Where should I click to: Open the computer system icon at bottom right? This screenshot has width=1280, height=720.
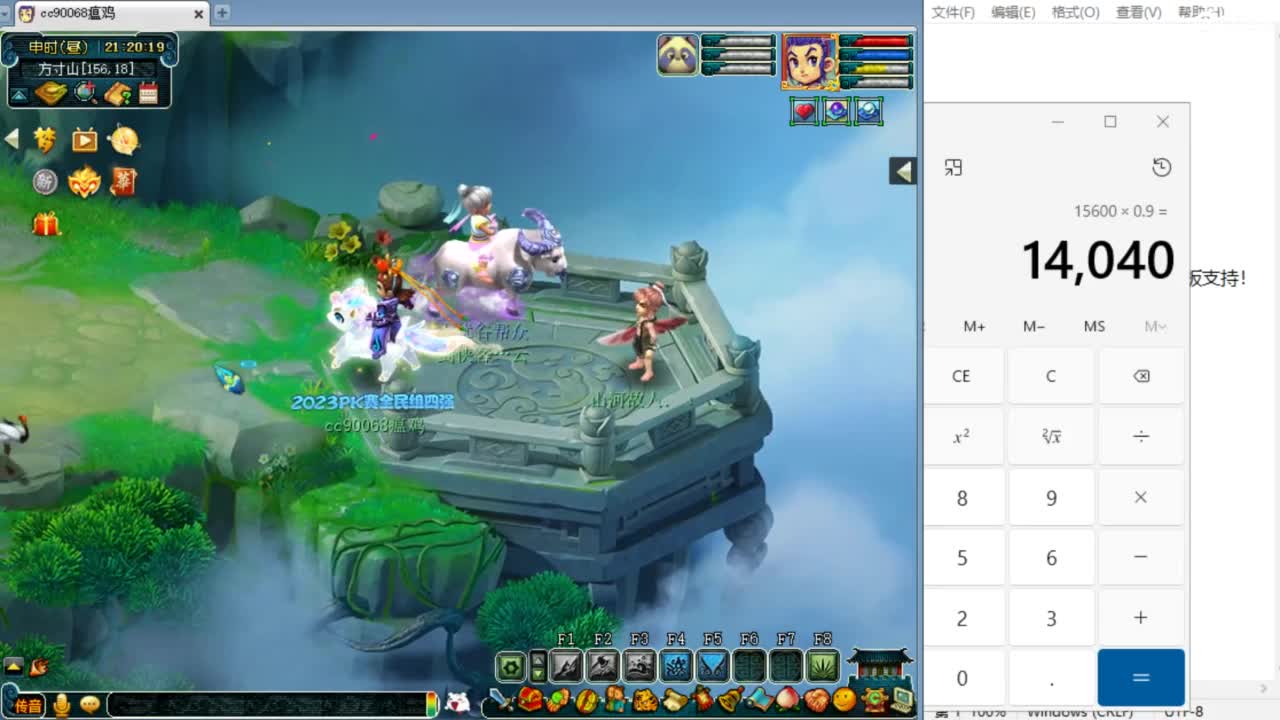point(902,700)
